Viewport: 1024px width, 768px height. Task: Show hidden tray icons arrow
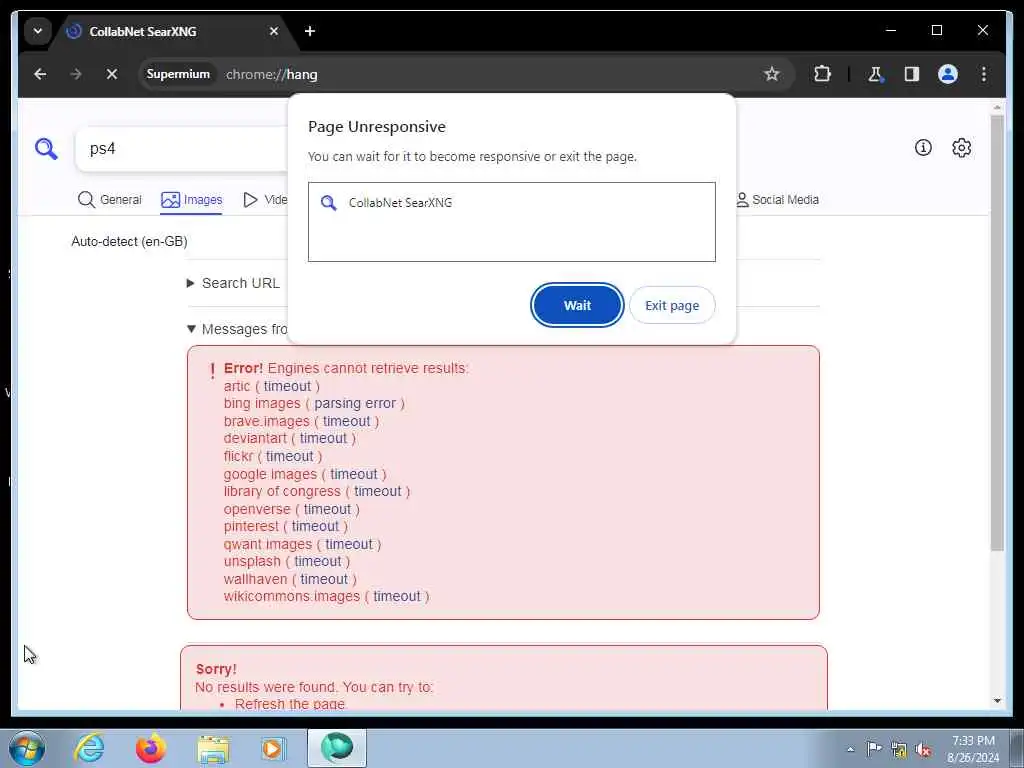pos(850,749)
